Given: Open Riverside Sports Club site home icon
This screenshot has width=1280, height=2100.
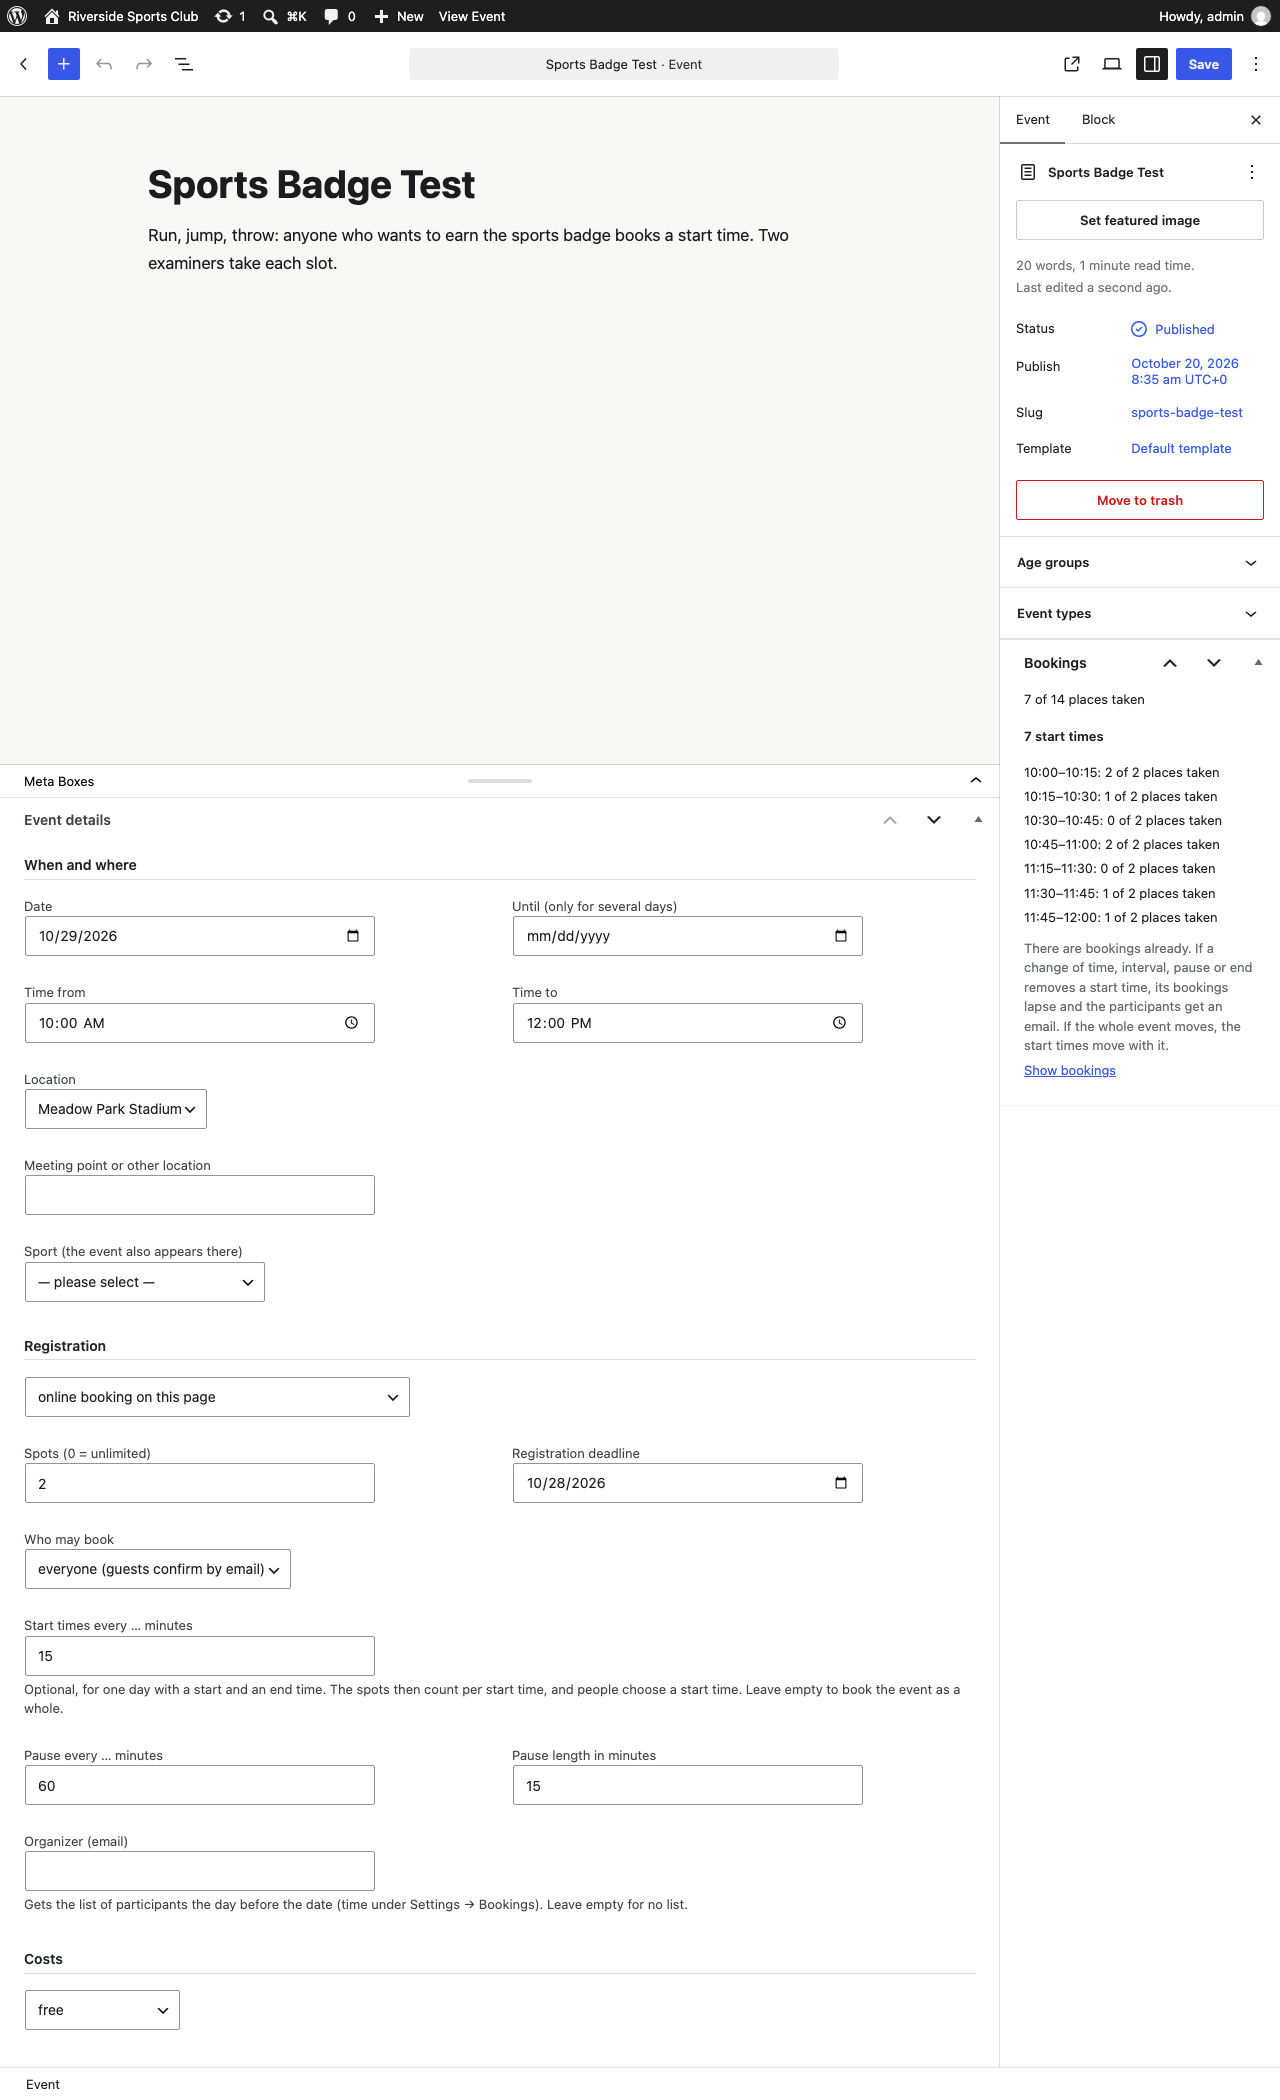Looking at the screenshot, I should (52, 16).
